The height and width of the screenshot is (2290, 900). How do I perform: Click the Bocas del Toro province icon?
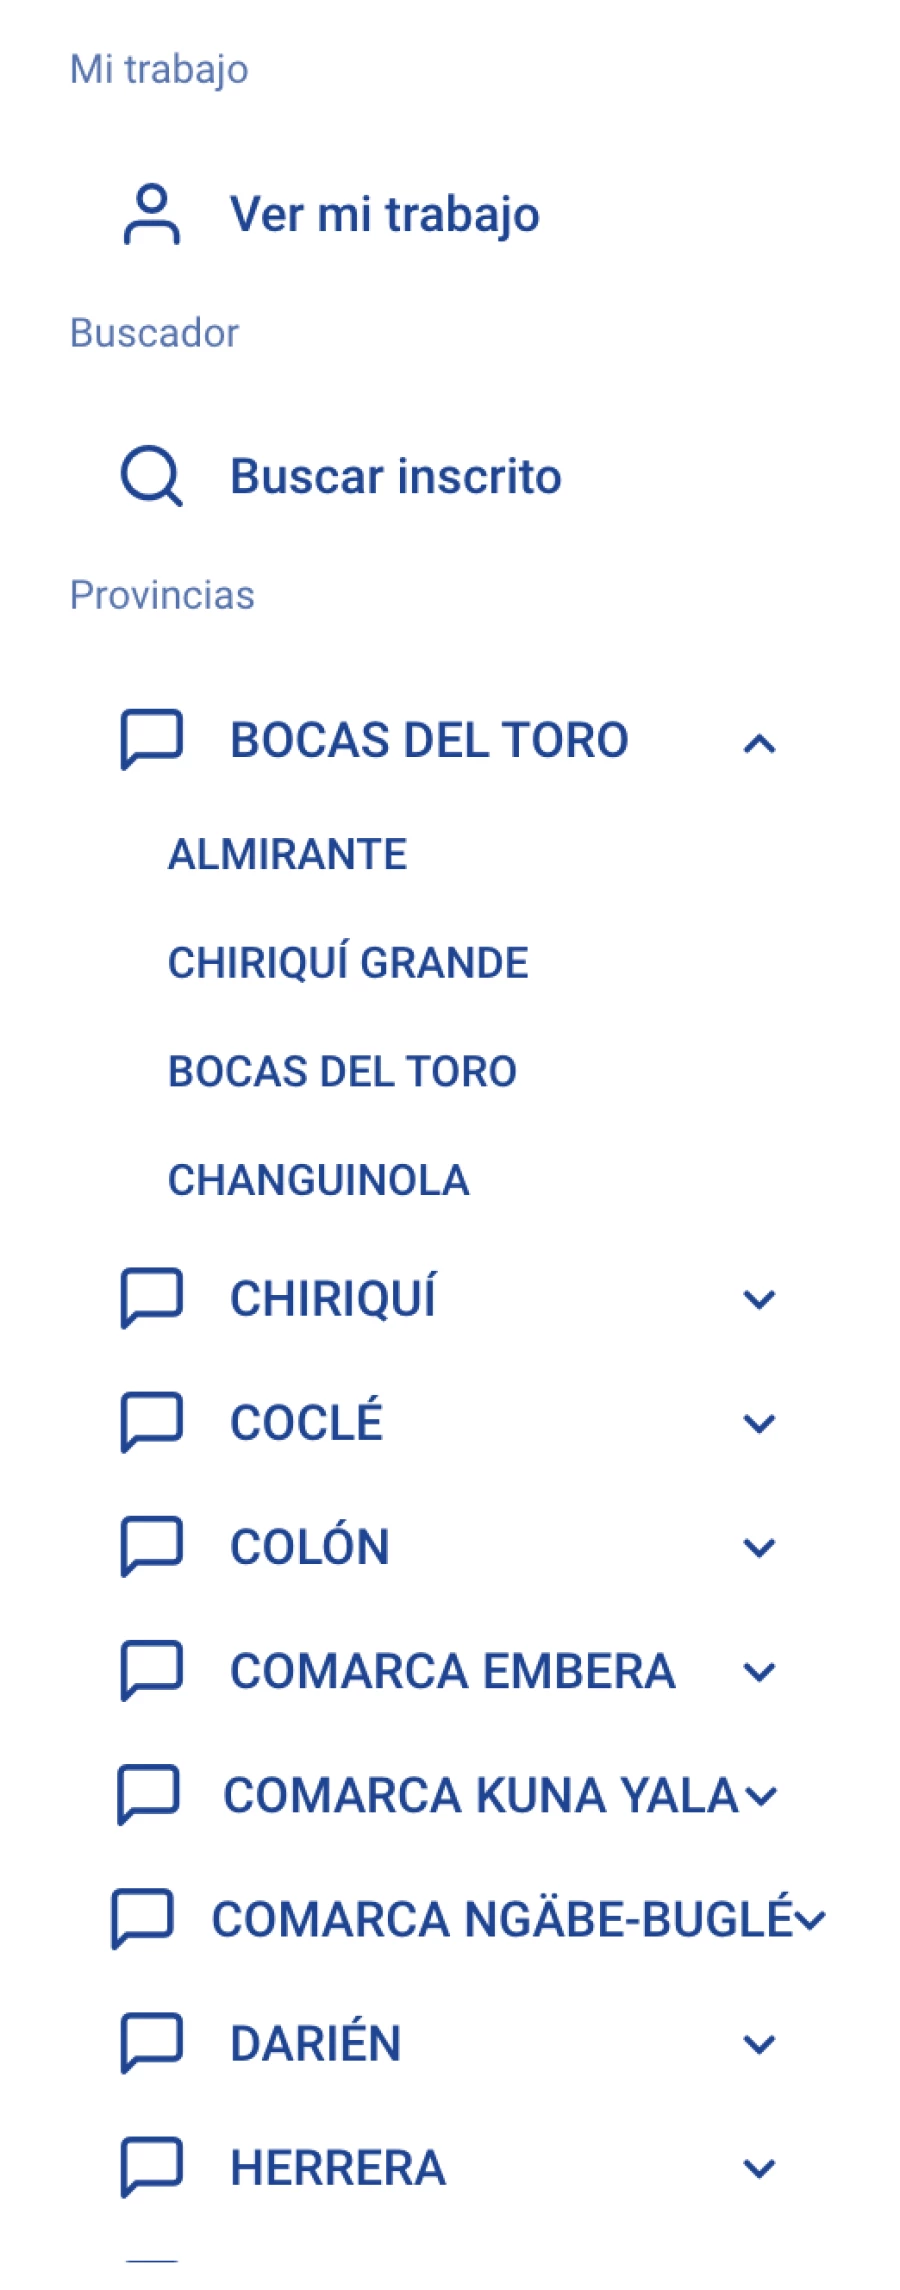(151, 740)
